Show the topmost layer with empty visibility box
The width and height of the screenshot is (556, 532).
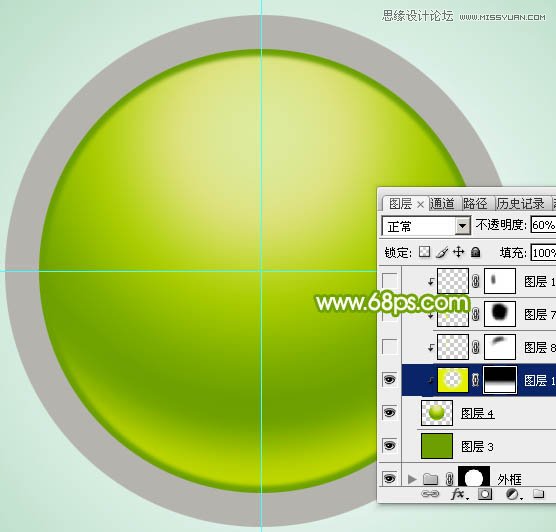[x=390, y=280]
